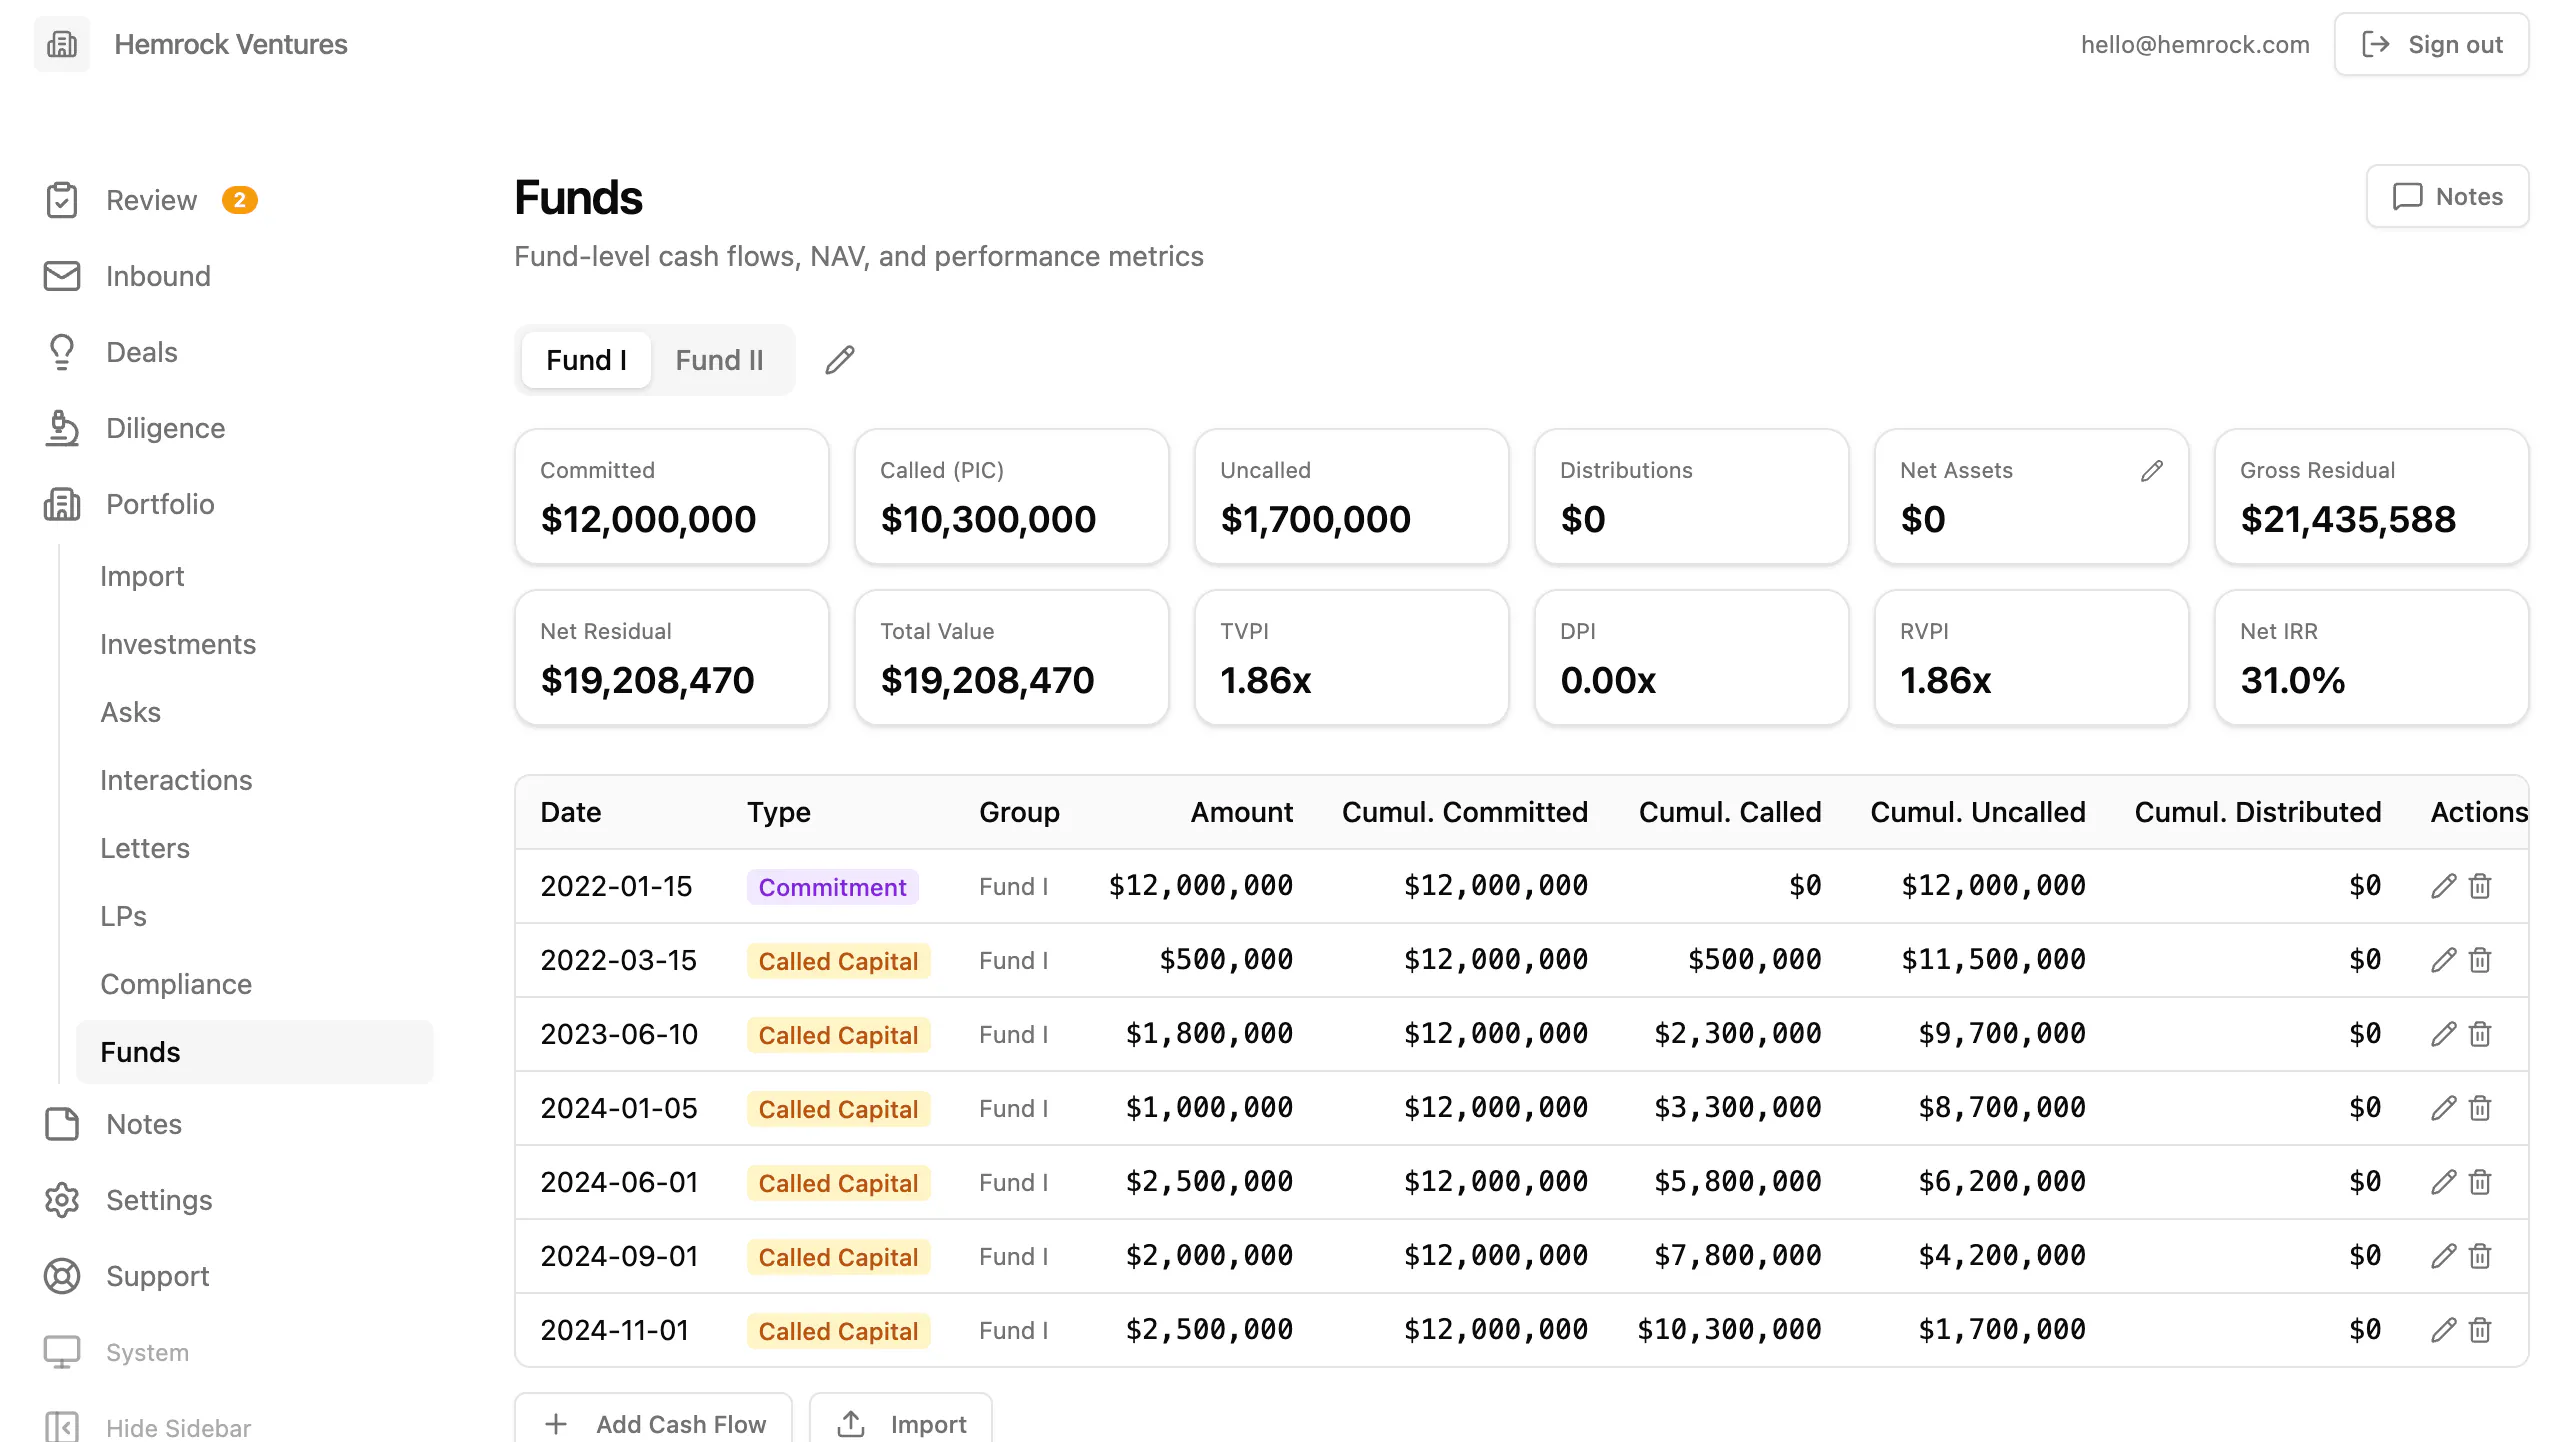The image size is (2556, 1442).
Task: Go to Investments in the sidebar
Action: tap(178, 644)
